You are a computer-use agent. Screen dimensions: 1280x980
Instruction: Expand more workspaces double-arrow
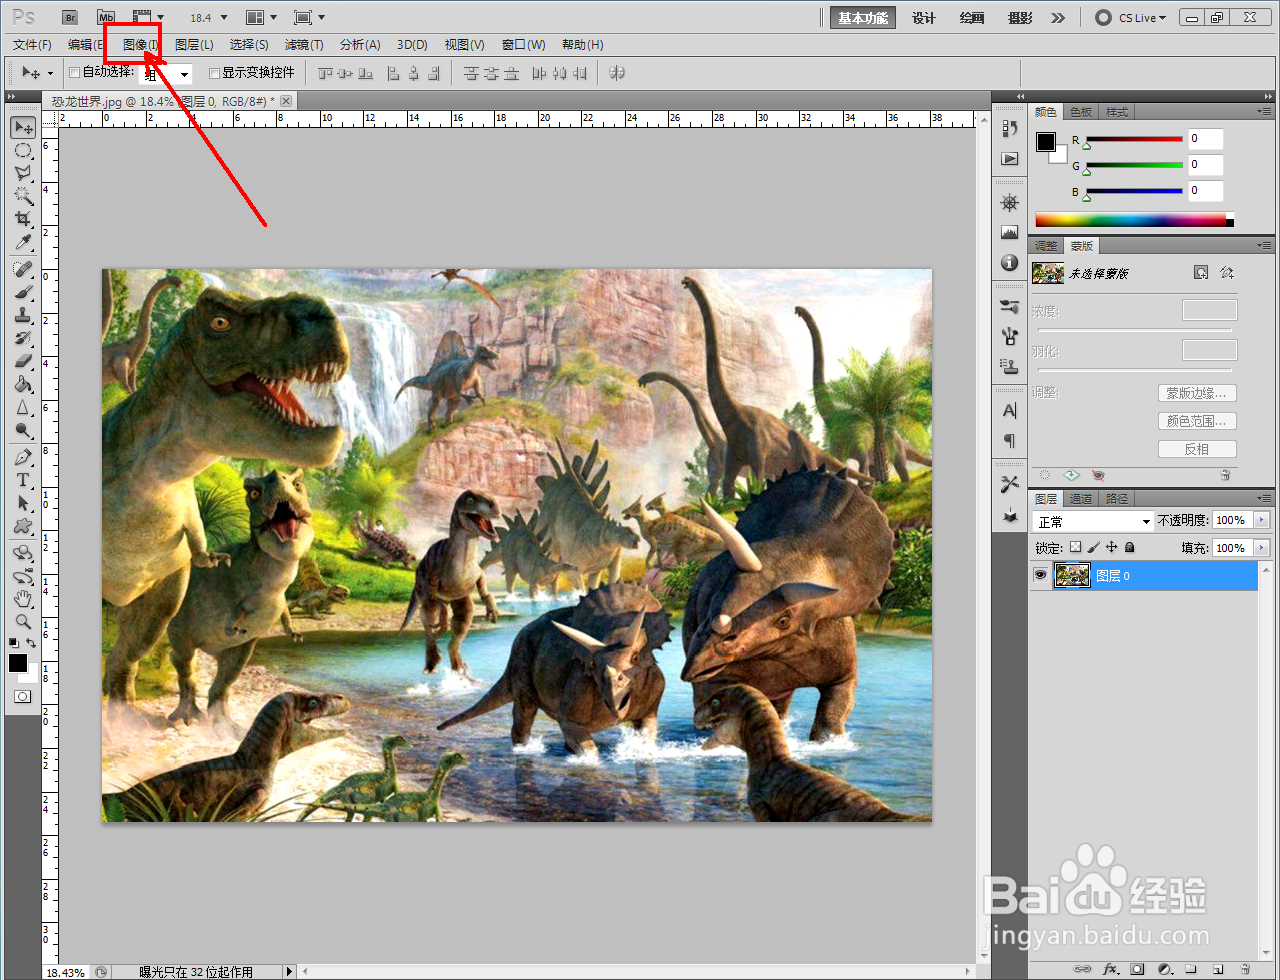[1059, 17]
